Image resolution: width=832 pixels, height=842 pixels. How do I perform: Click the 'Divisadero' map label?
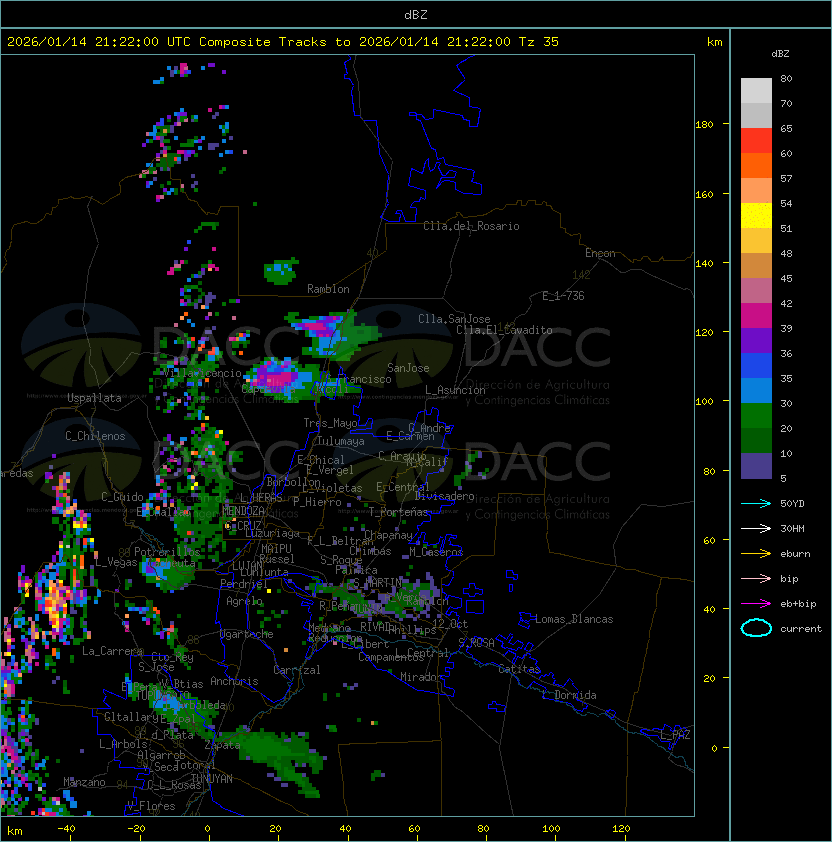pyautogui.click(x=444, y=496)
